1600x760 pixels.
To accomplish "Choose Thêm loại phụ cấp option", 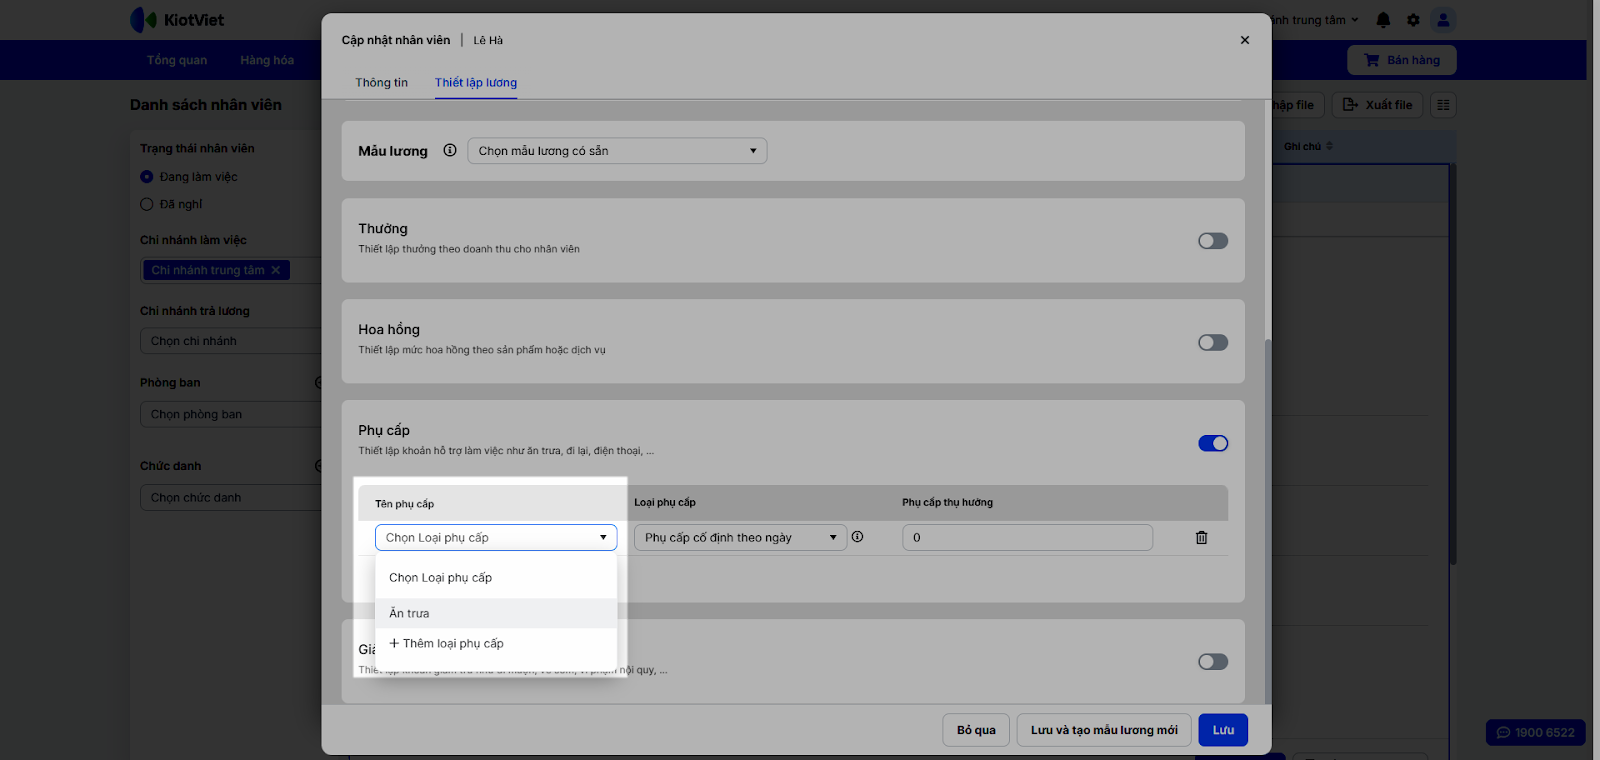I will [x=447, y=644].
